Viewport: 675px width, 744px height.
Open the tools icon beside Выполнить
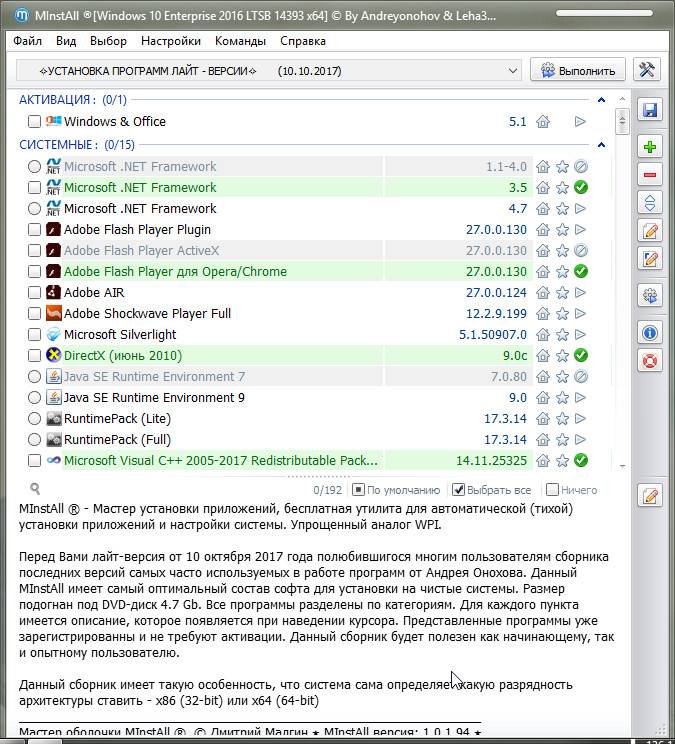(647, 70)
